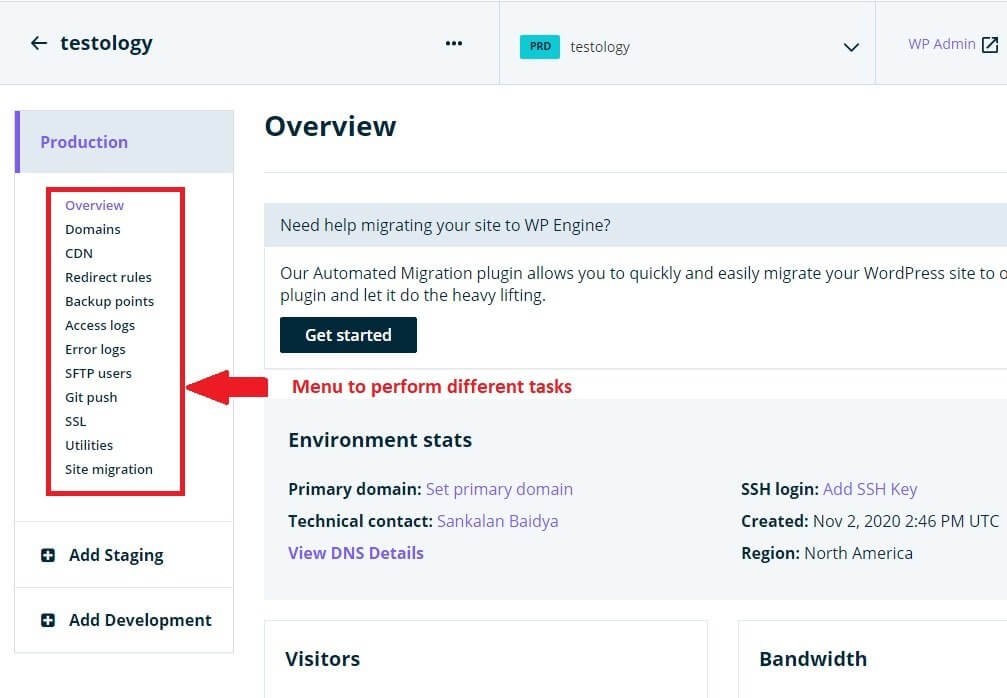Click the Region North America text
The height and width of the screenshot is (698, 1007).
click(827, 553)
